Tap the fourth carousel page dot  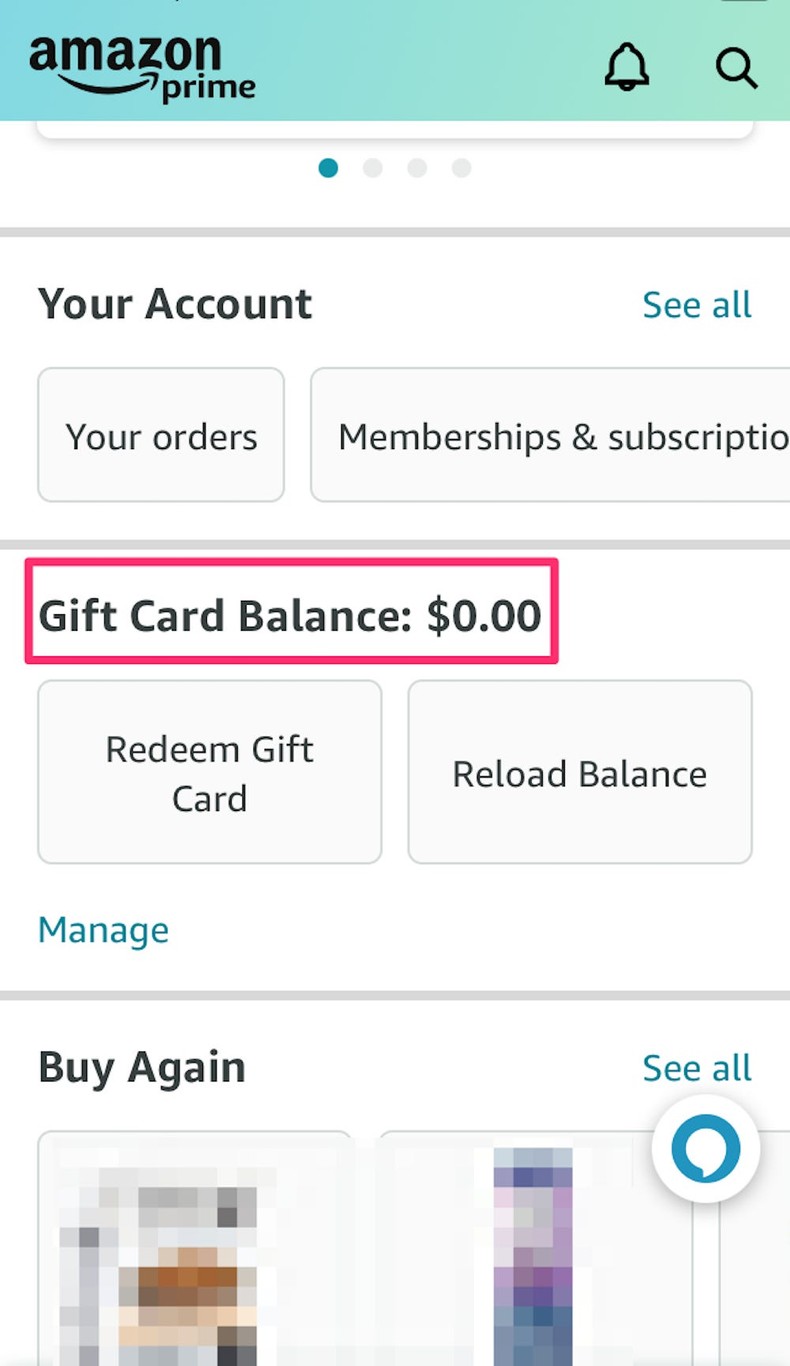[x=461, y=168]
